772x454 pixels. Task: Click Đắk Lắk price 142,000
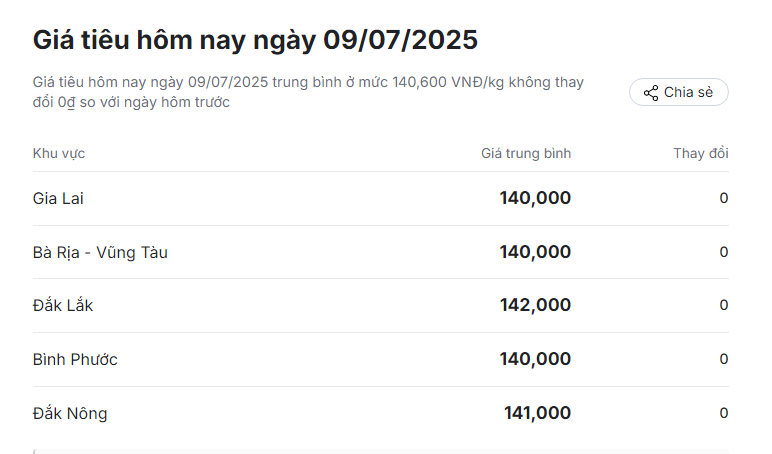[x=535, y=305]
